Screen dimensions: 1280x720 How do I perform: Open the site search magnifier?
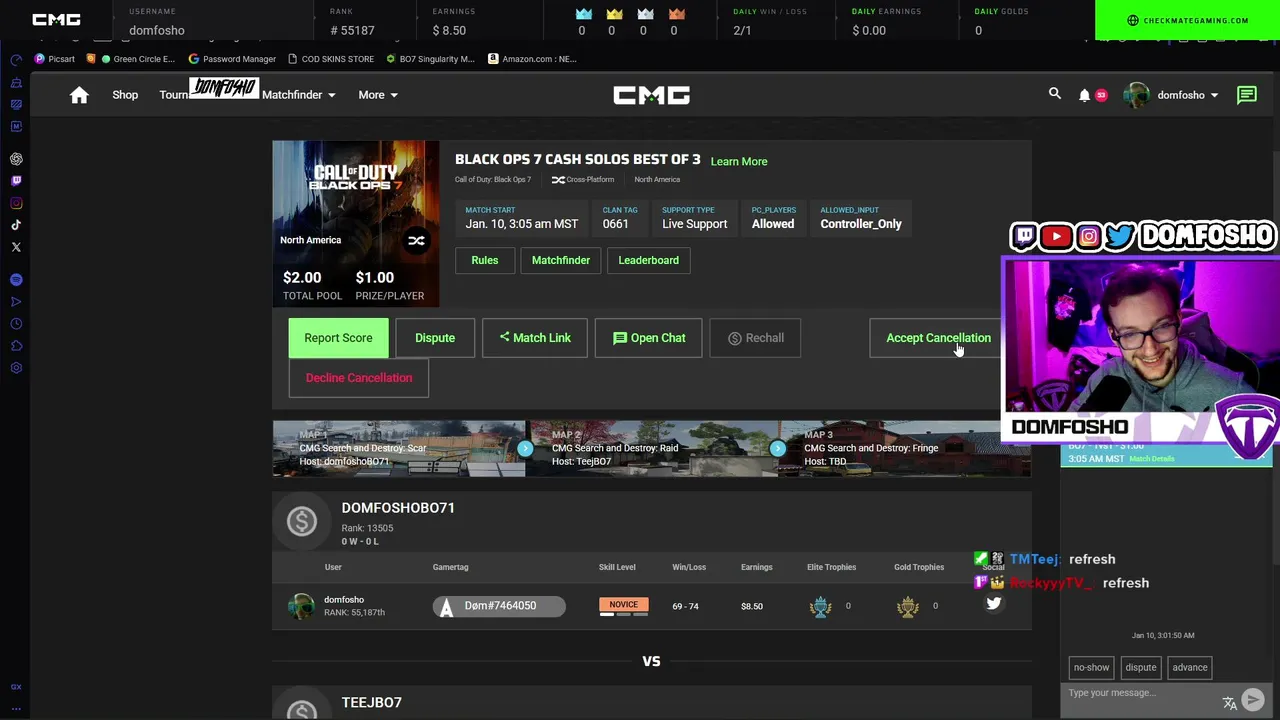click(x=1054, y=94)
